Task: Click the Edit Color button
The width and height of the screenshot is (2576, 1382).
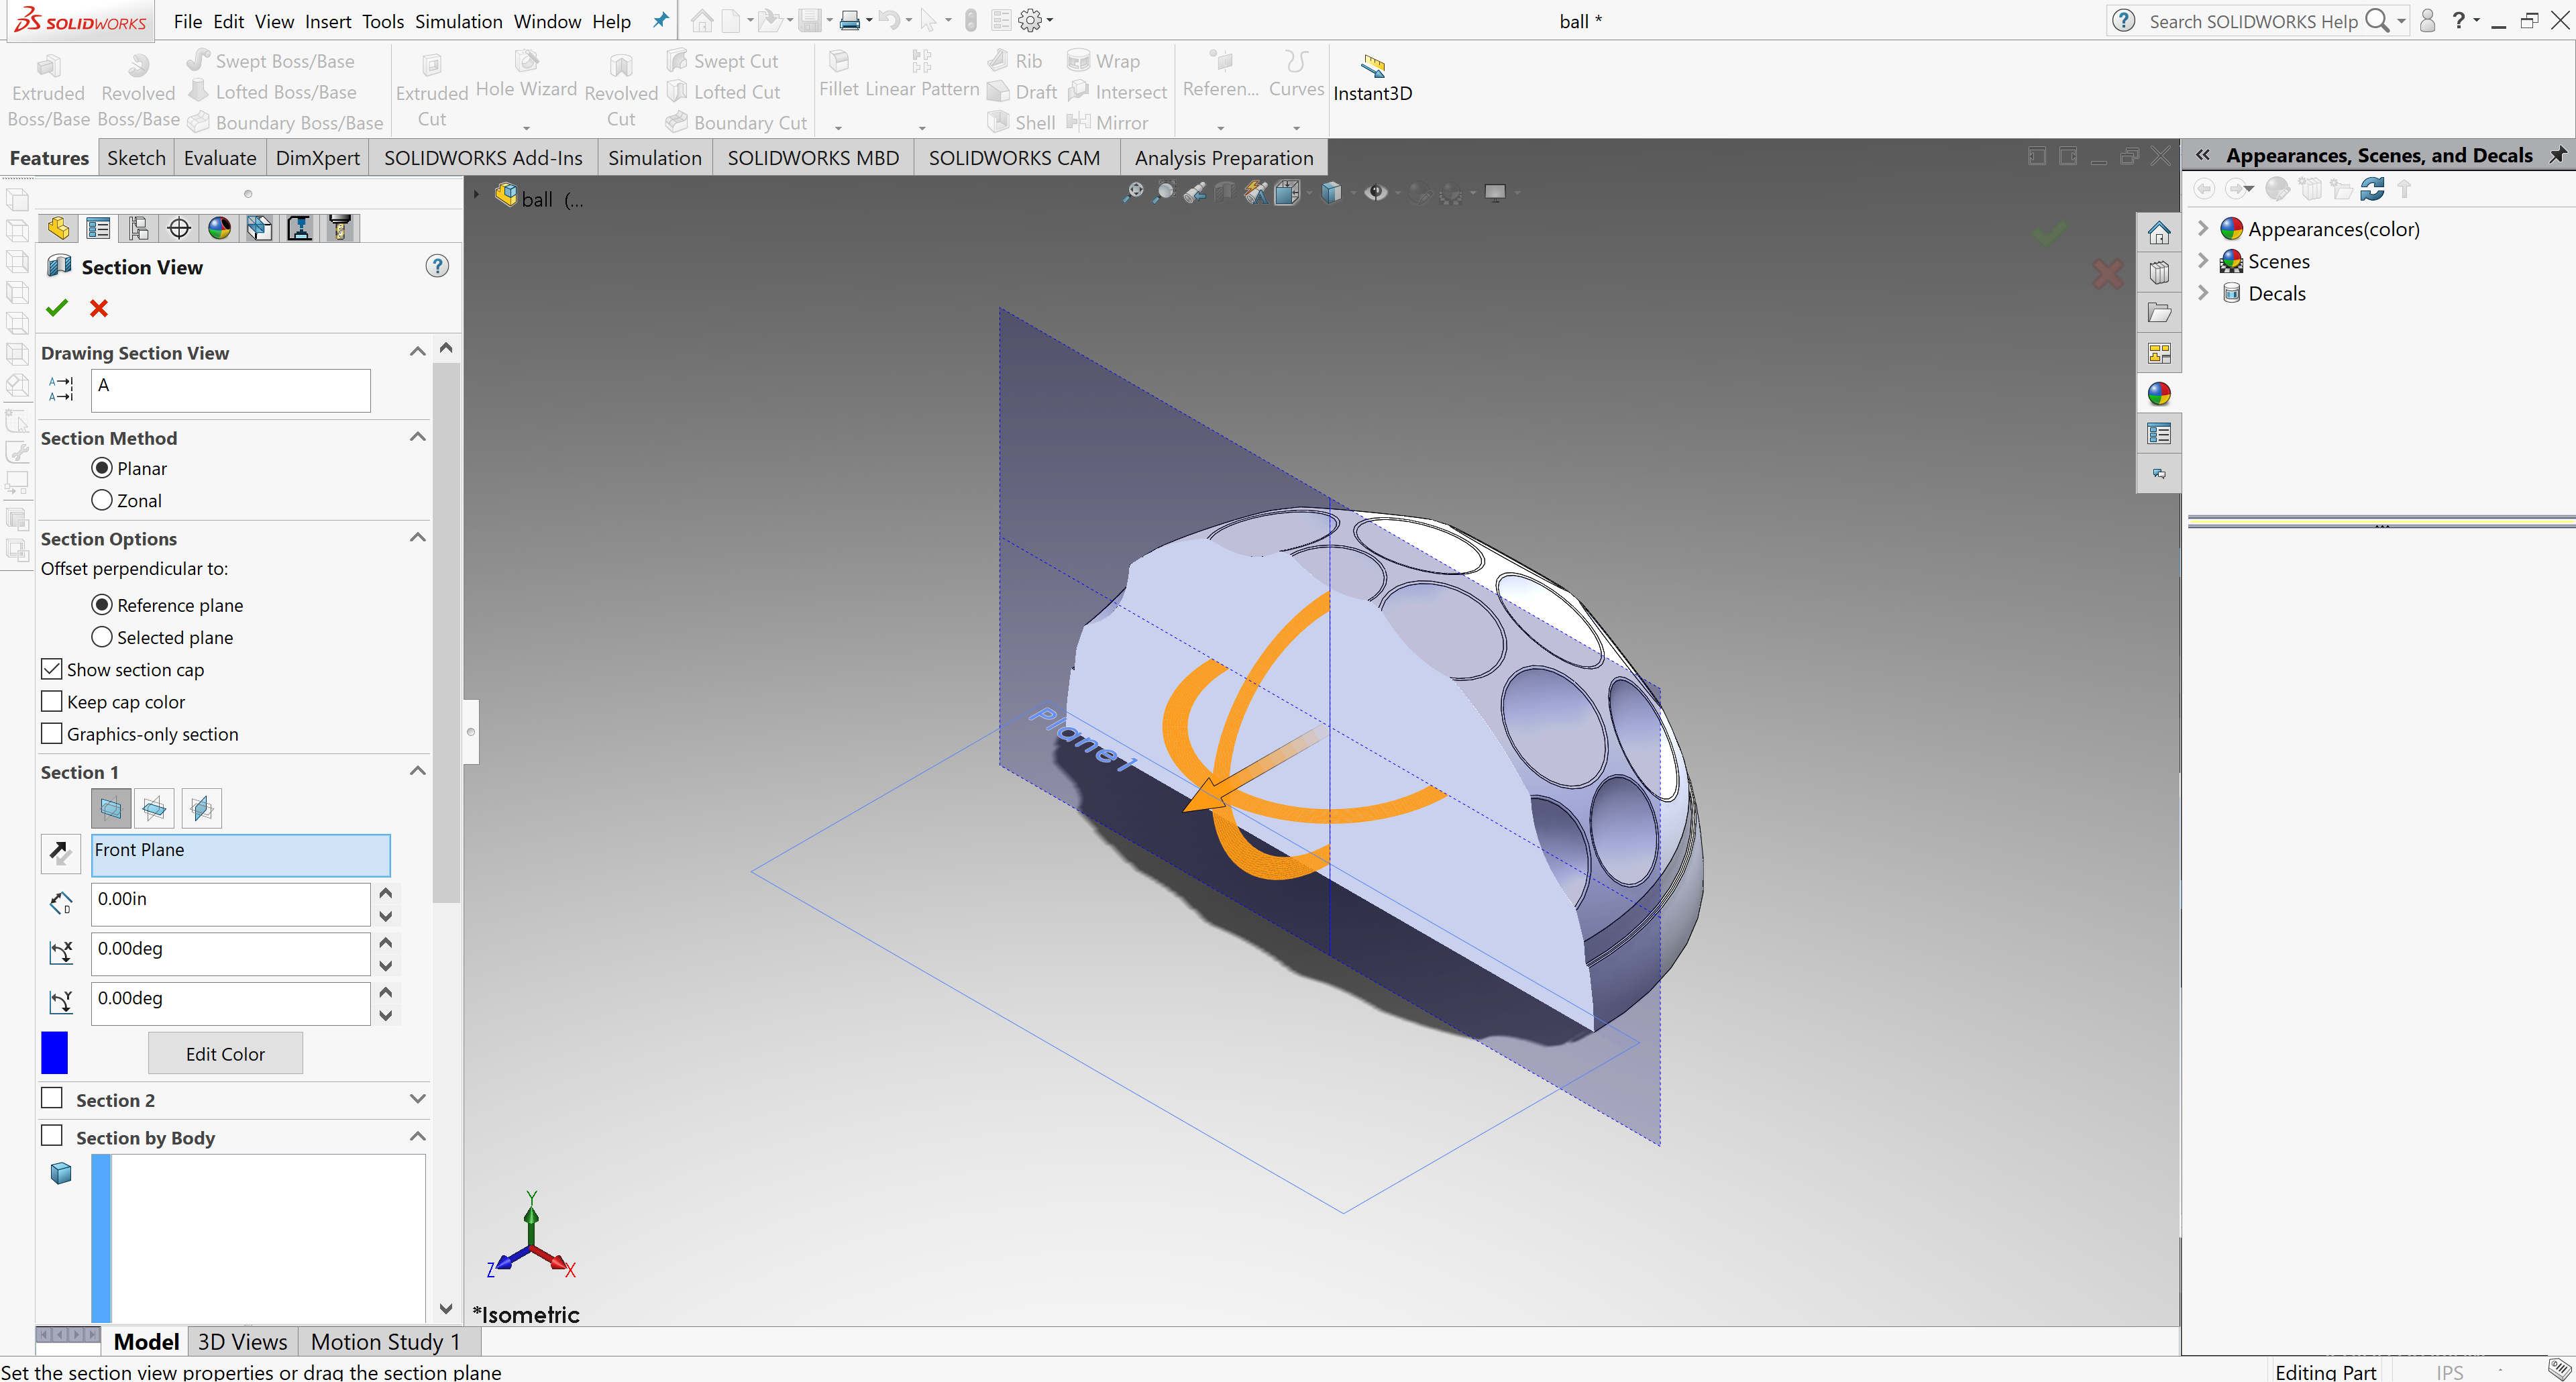Action: pos(225,1054)
